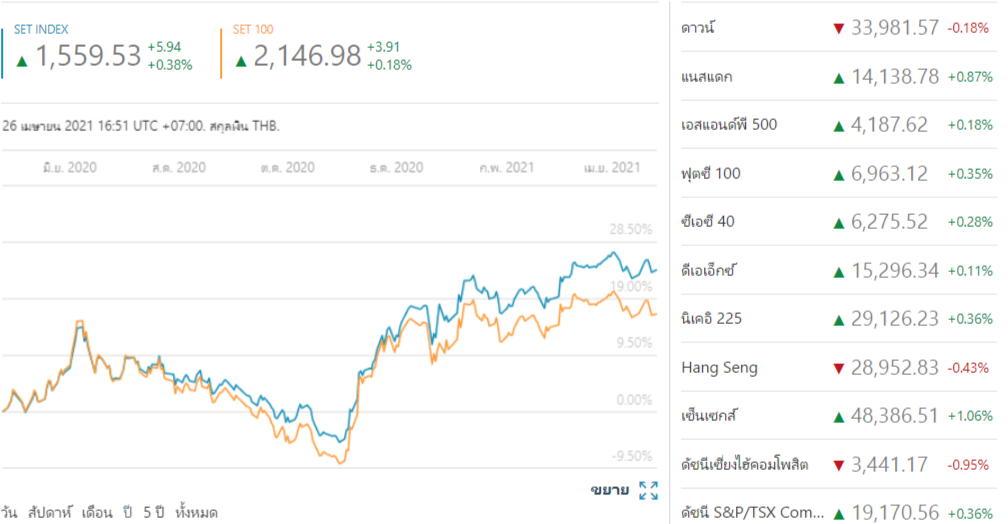Click the green up arrow beside SET INDEX value
The width and height of the screenshot is (1008, 524).
21,60
